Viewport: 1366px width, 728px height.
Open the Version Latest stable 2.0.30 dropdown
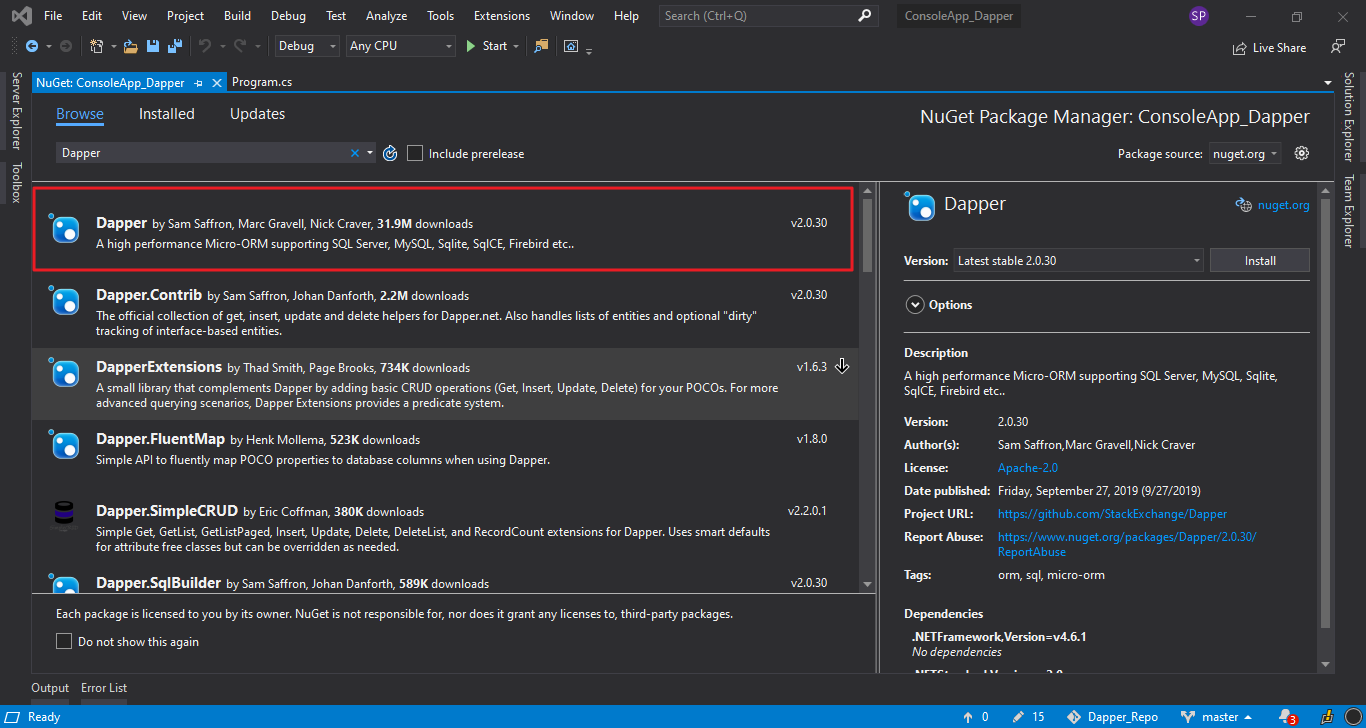click(x=1078, y=260)
